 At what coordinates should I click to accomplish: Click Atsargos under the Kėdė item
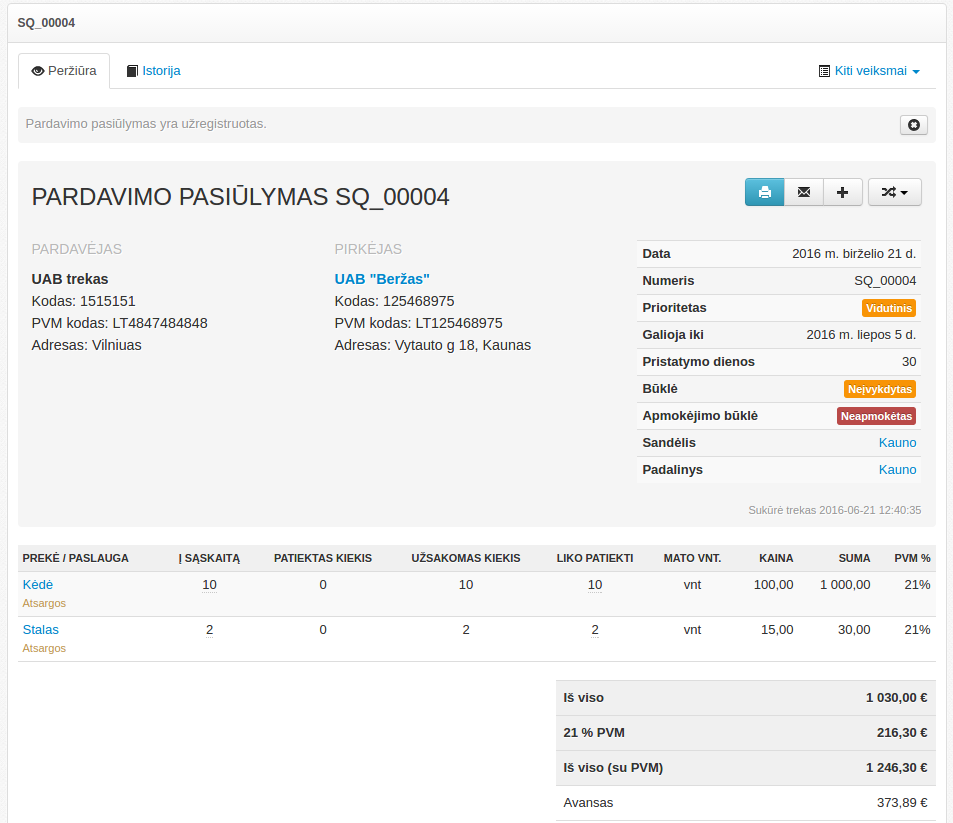pos(44,604)
